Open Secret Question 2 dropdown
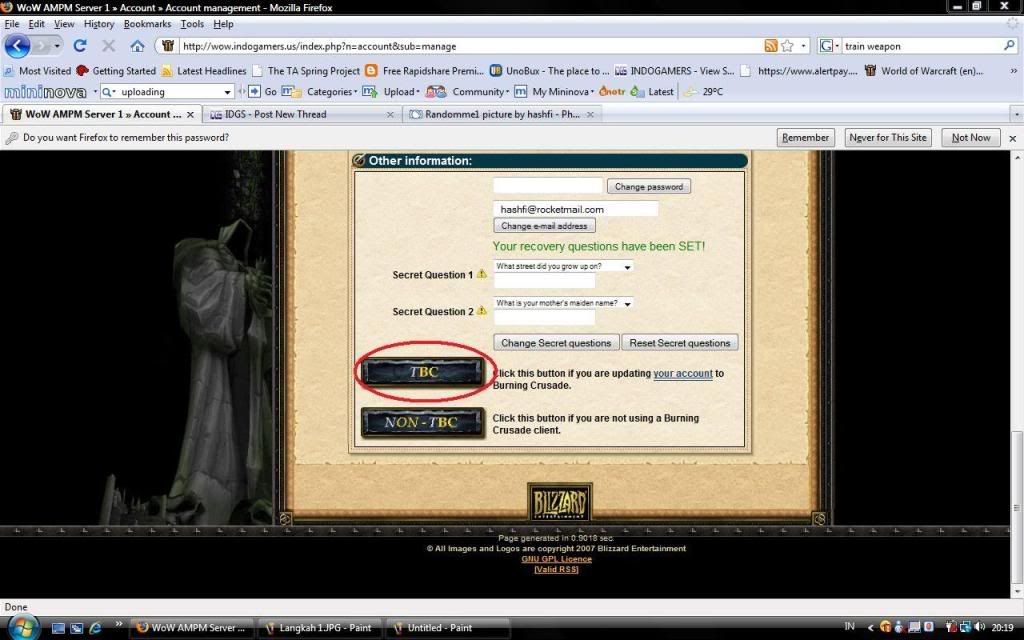 [x=563, y=303]
